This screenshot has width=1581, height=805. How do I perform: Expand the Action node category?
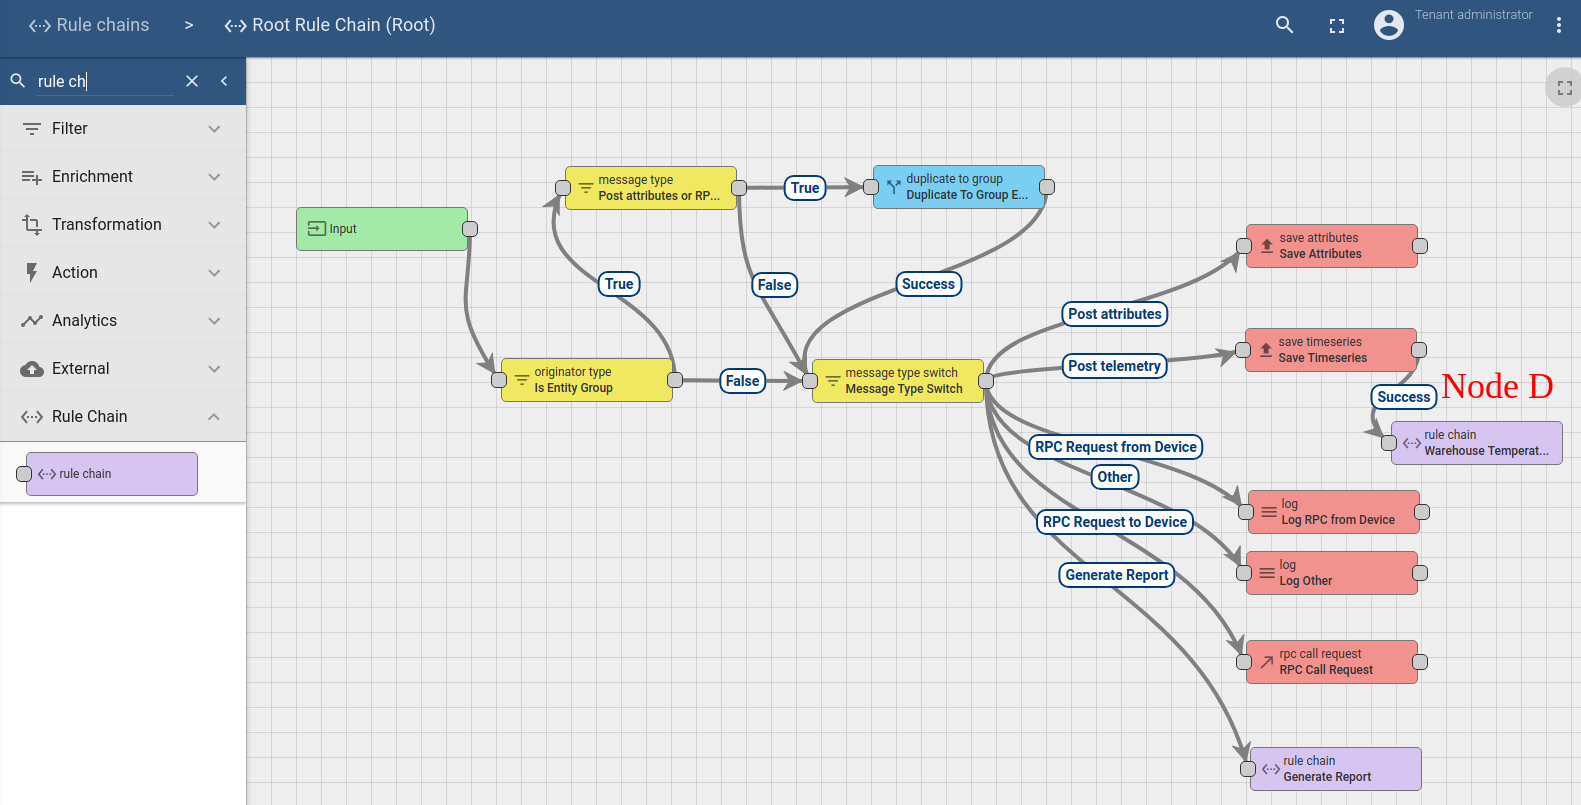tap(123, 272)
